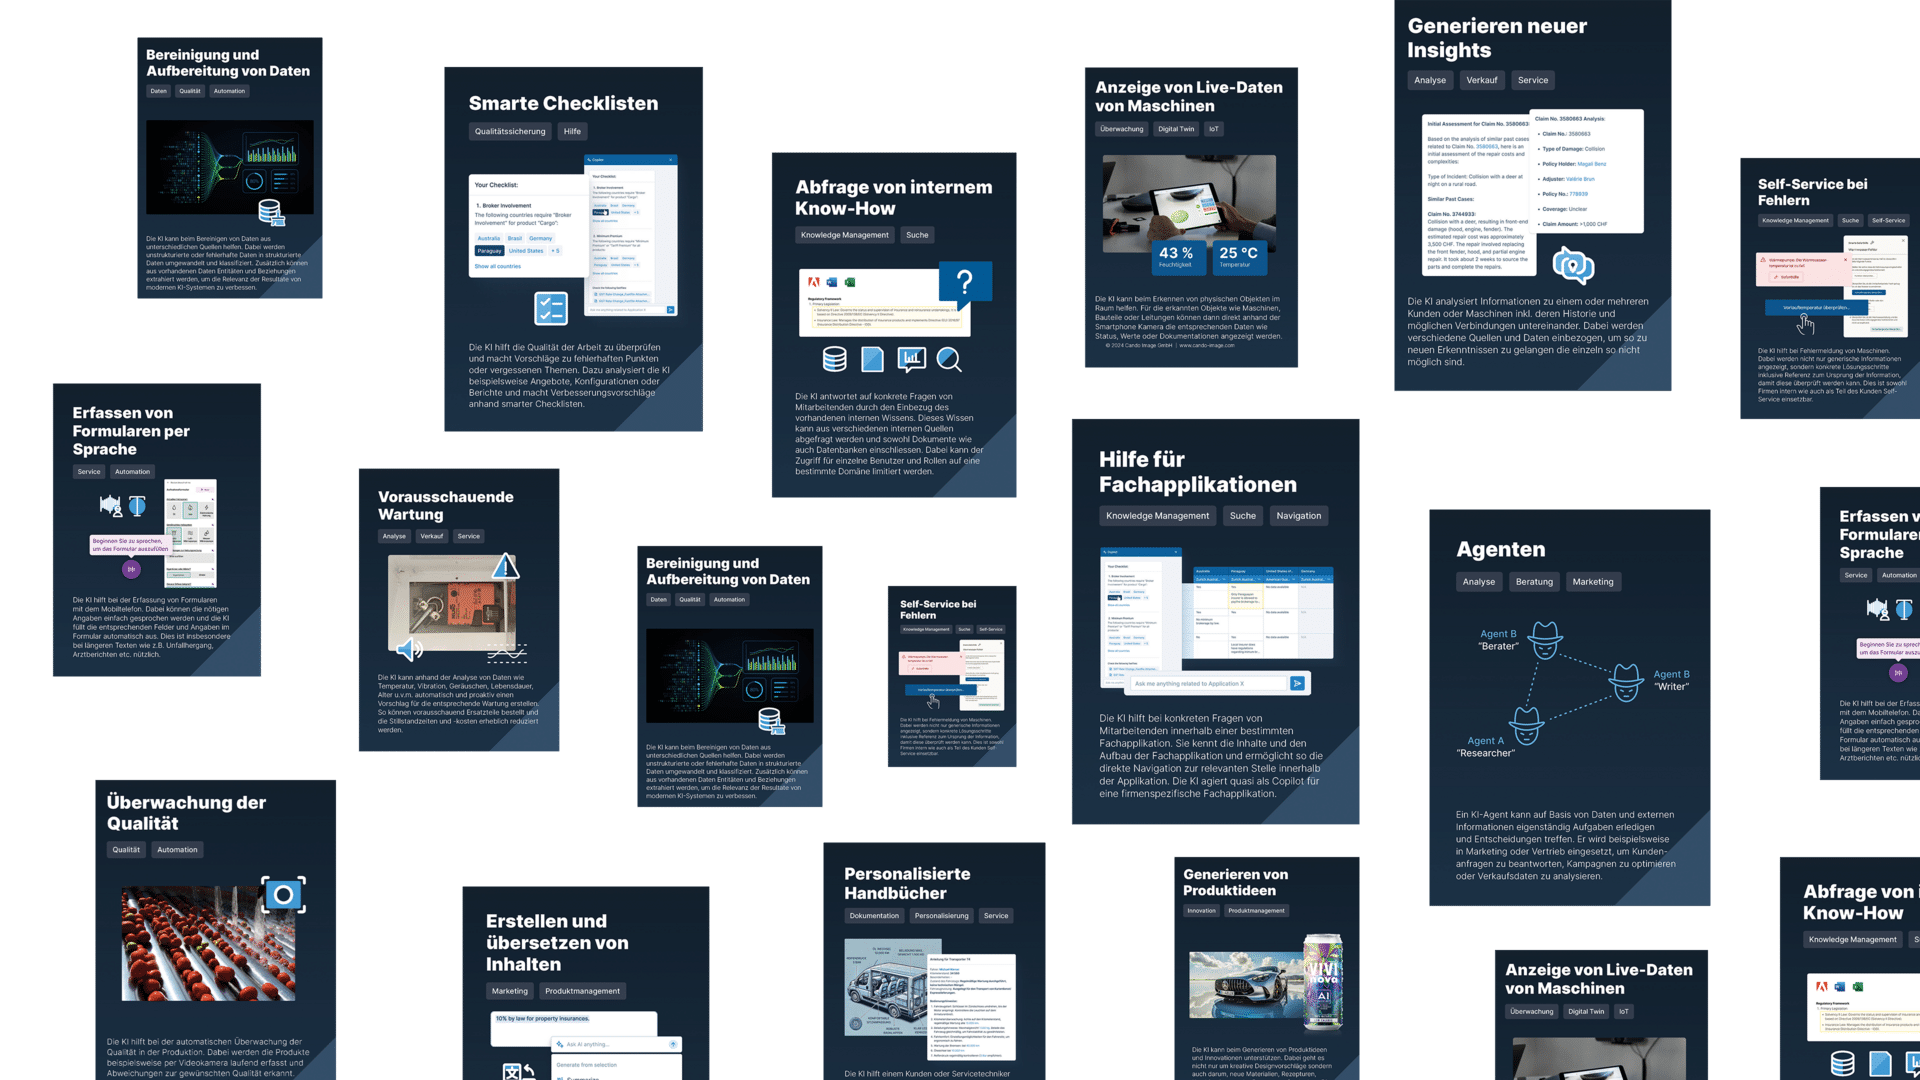This screenshot has width=1920, height=1080.
Task: Click the Erstellen und übersetzen von Inhalten title
Action: tap(557, 943)
